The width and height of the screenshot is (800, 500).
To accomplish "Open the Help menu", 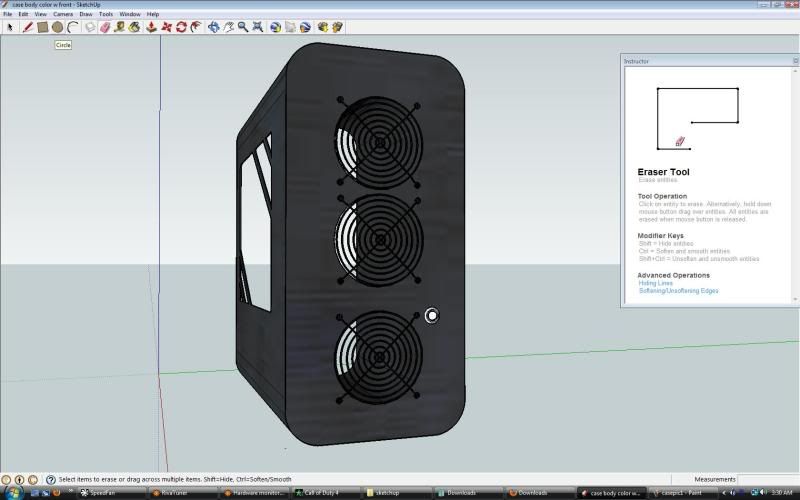I will click(x=153, y=14).
